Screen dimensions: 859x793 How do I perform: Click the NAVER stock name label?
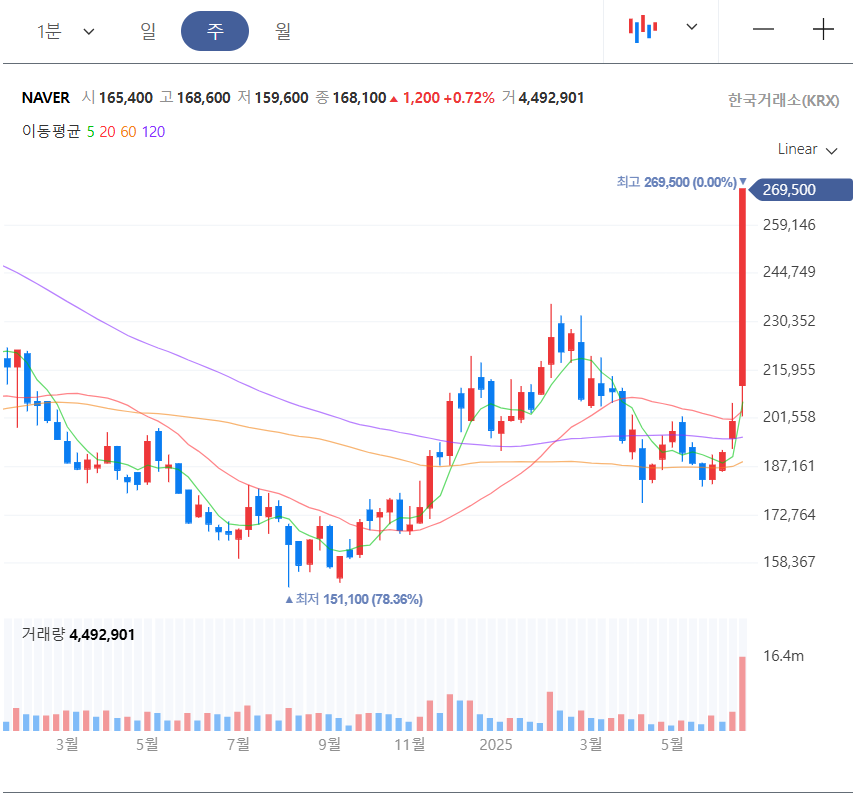45,98
